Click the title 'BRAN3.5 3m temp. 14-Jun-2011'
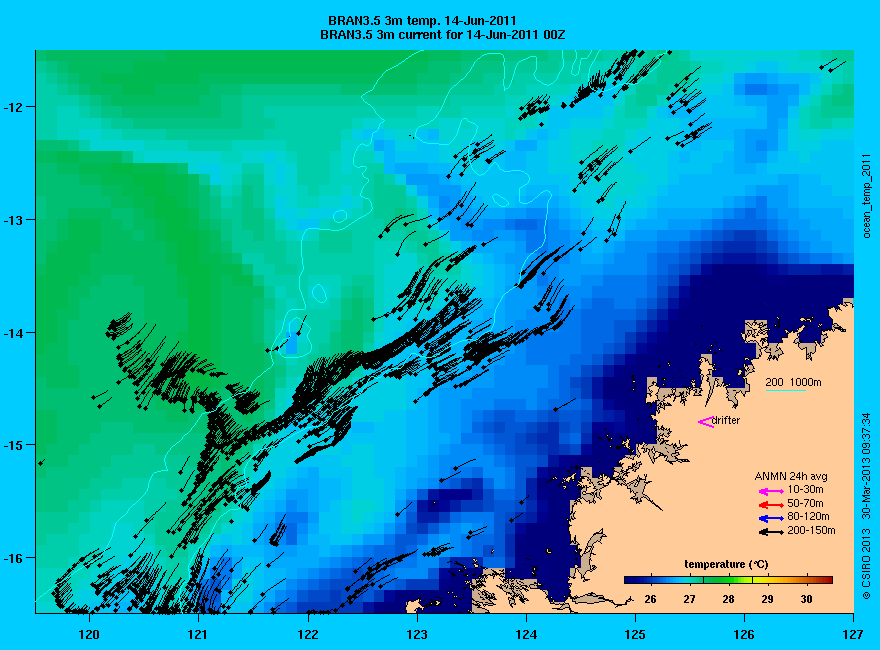This screenshot has width=880, height=650. click(x=422, y=21)
